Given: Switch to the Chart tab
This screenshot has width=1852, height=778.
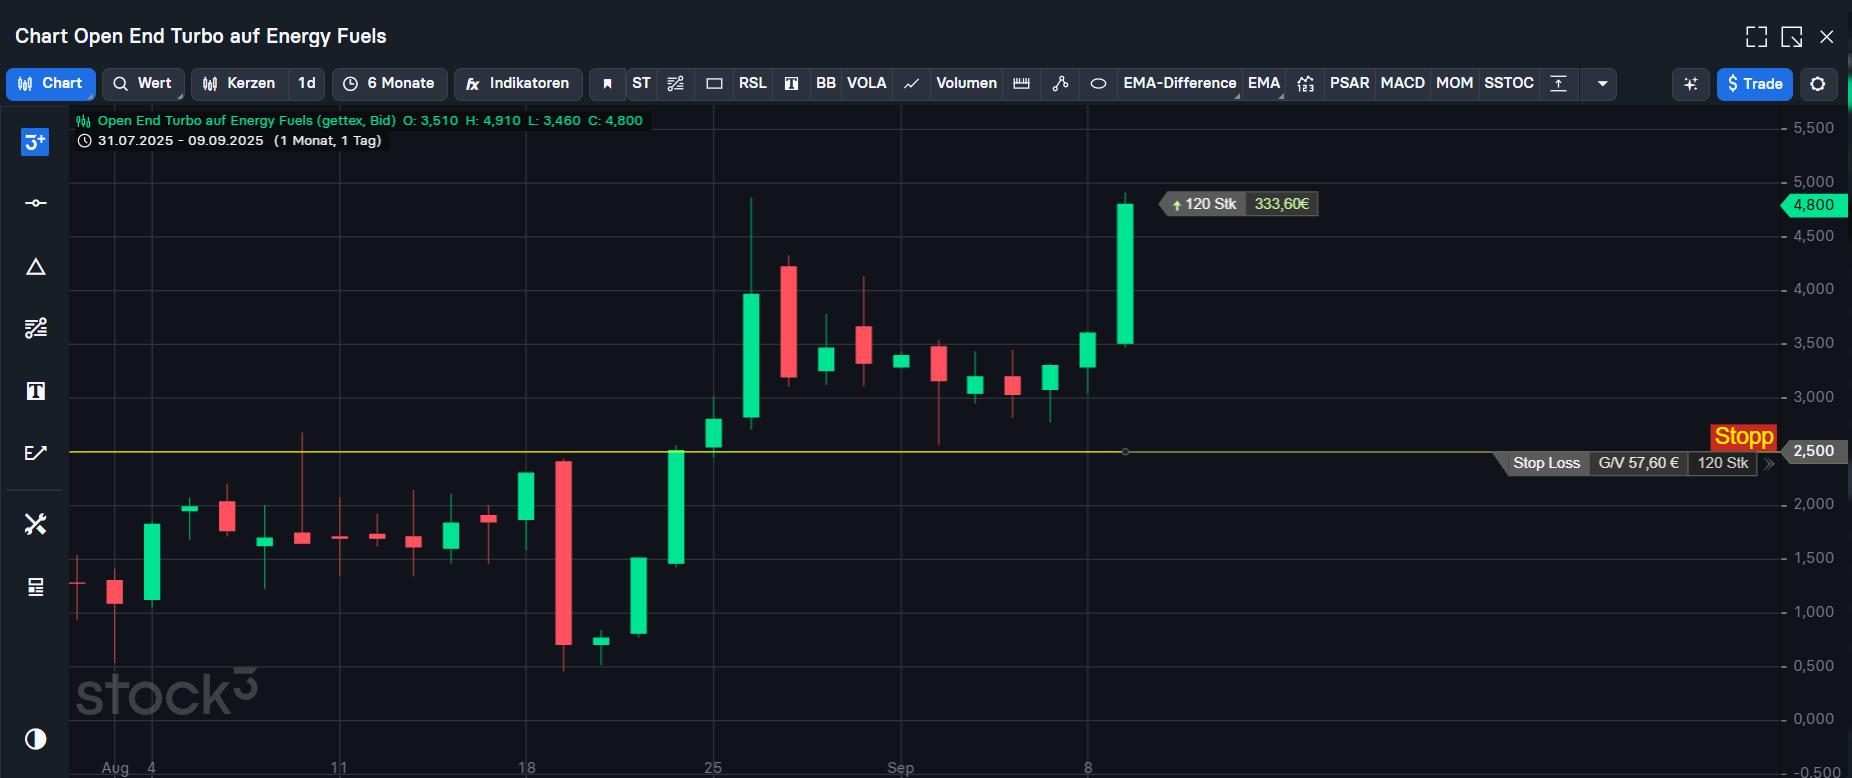Looking at the screenshot, I should click(51, 84).
